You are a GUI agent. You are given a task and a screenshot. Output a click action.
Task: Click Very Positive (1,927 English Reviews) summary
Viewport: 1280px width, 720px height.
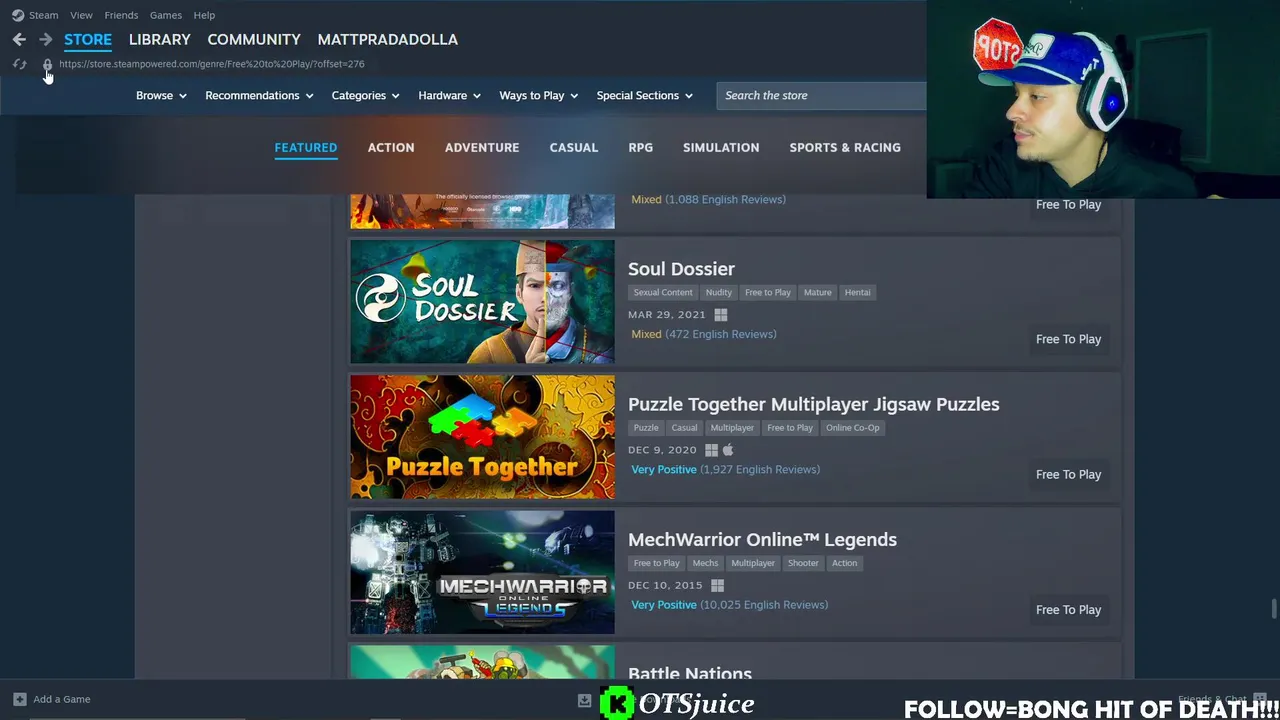[x=725, y=469]
